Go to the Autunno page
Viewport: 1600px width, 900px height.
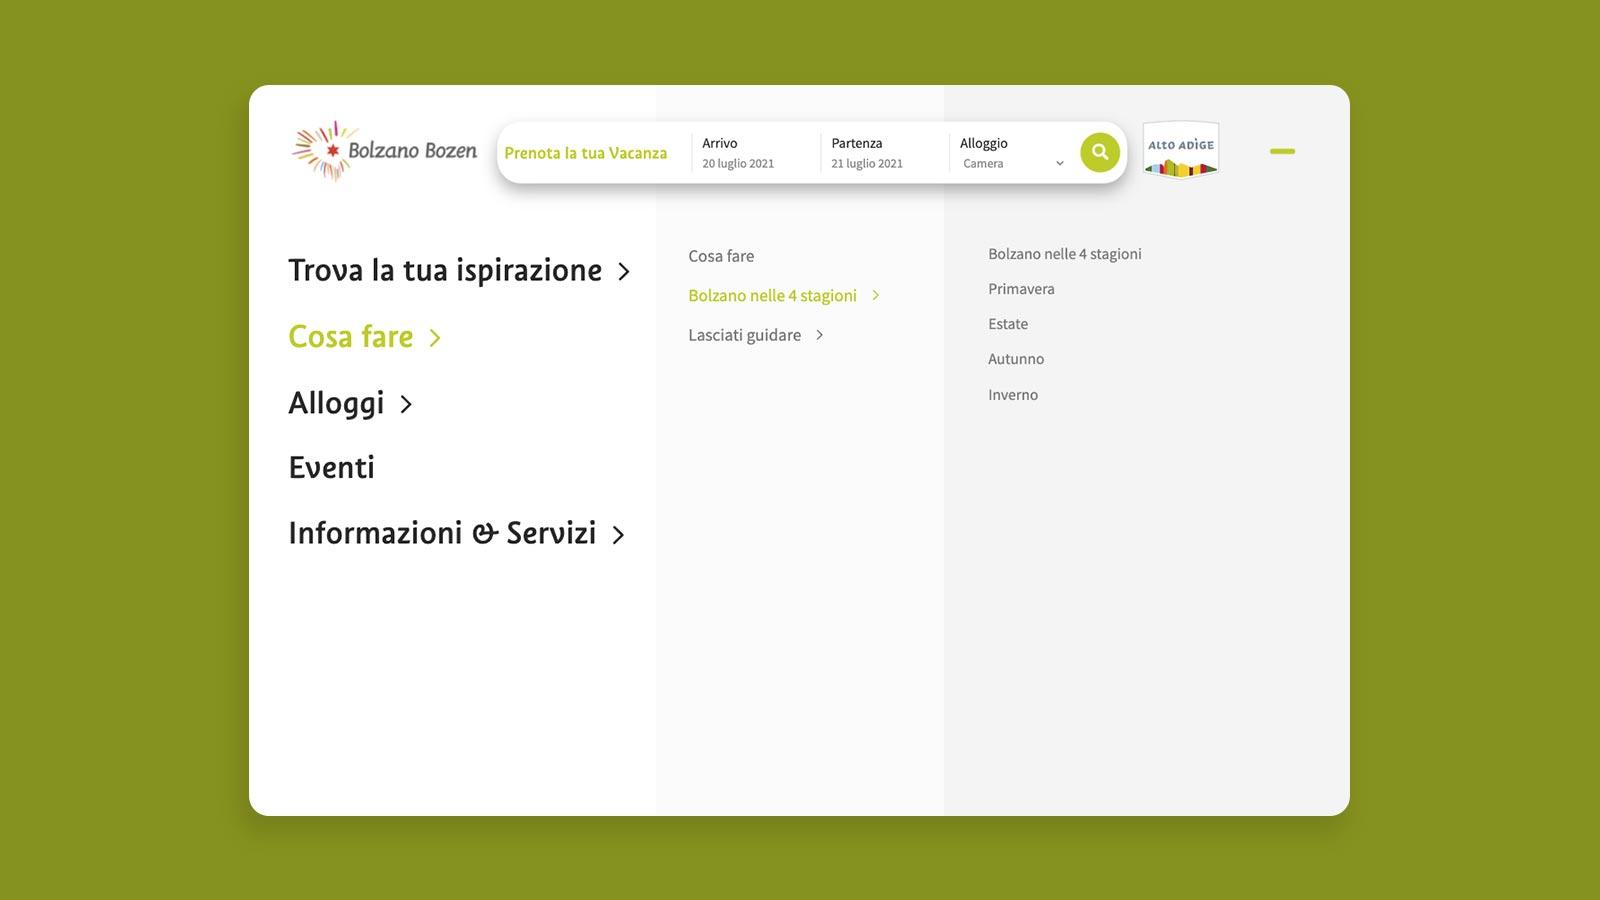[x=1016, y=359]
